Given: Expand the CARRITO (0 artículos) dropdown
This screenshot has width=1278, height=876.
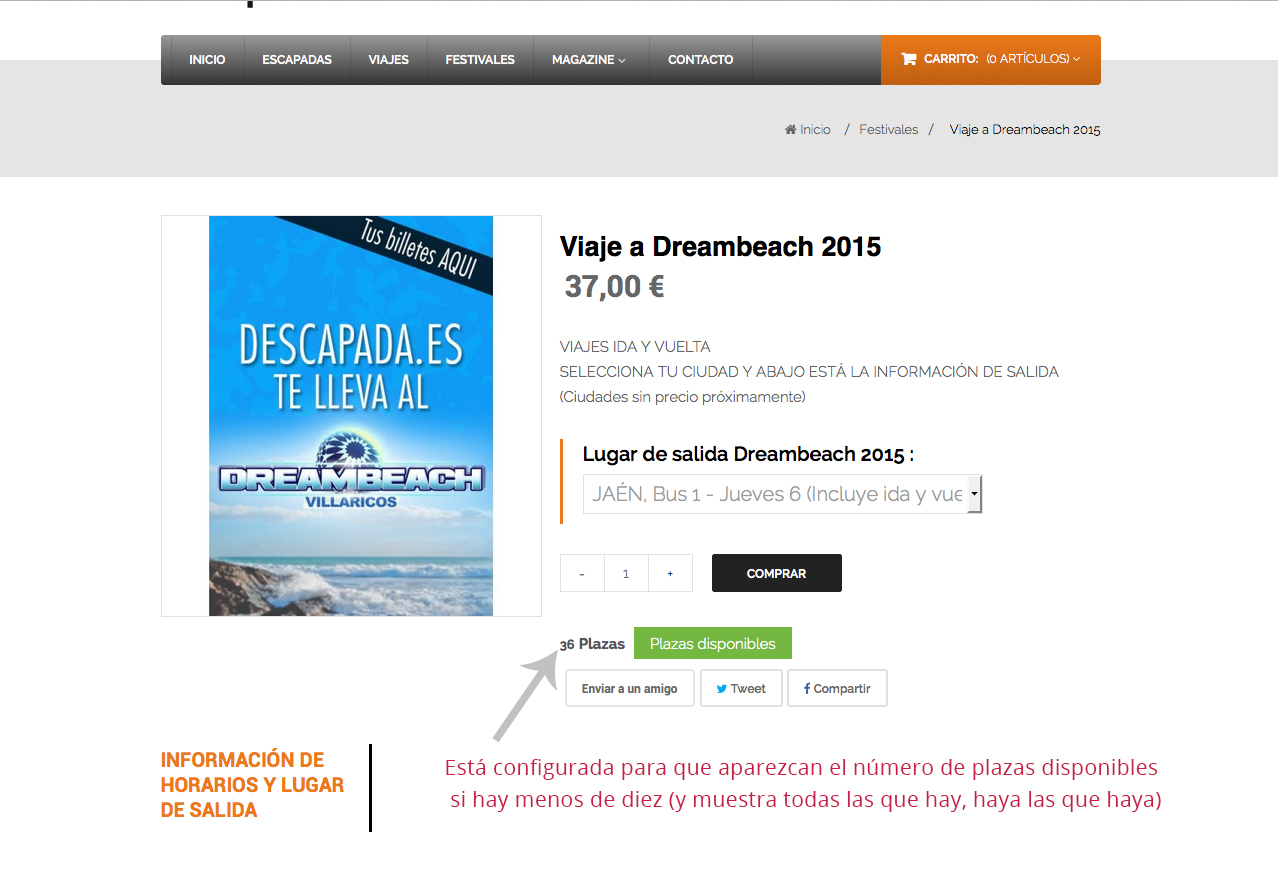Looking at the screenshot, I should tap(991, 60).
